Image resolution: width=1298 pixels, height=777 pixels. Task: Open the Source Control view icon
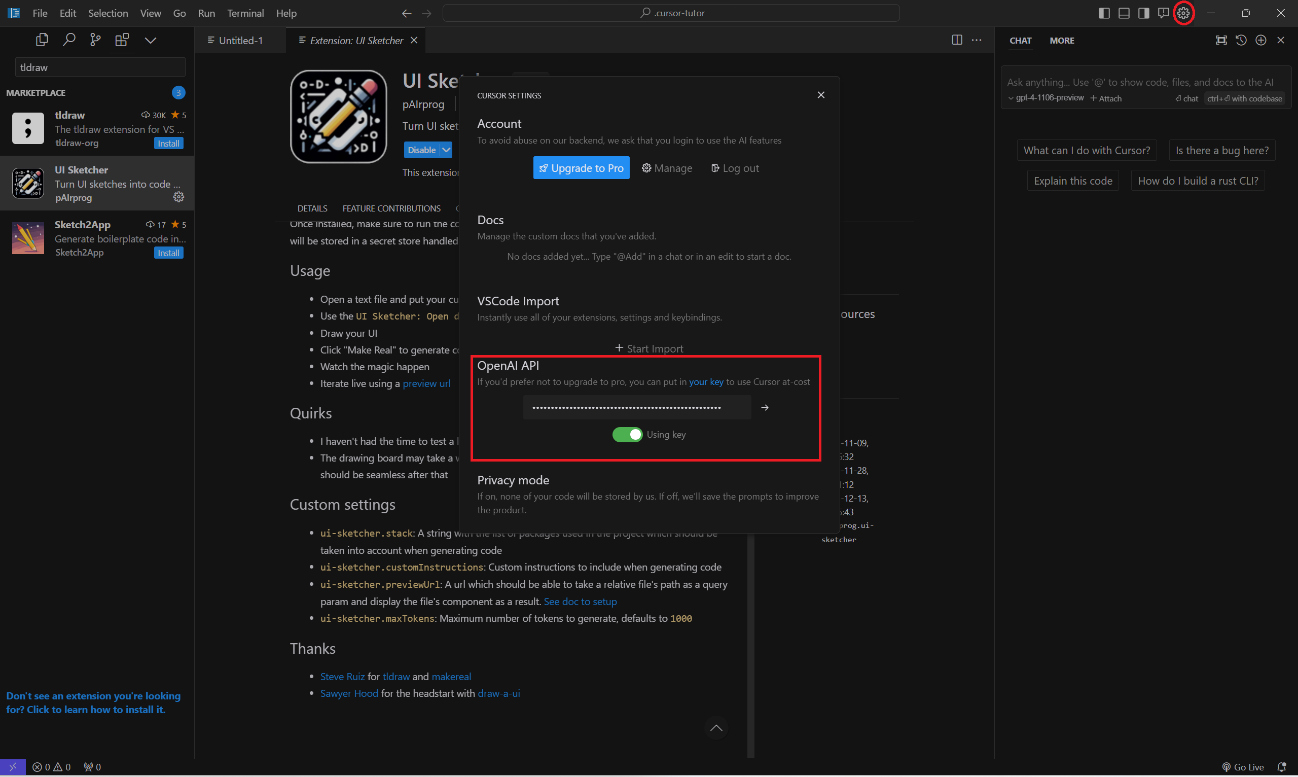[x=95, y=40]
